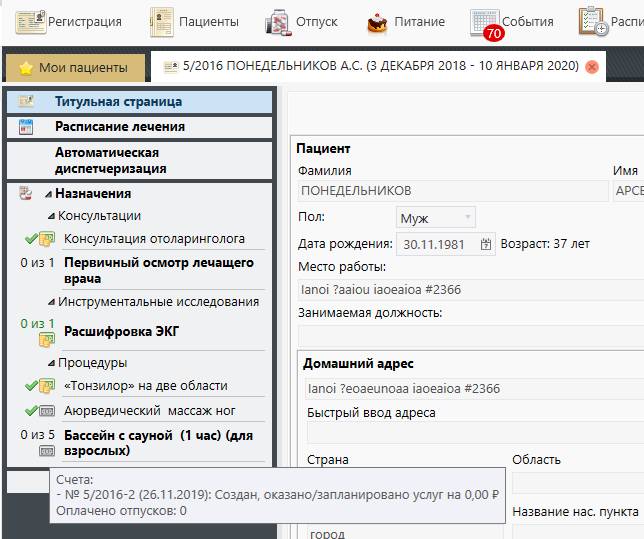
Task: Switch to Мои пациенты tab
Action: pos(74,68)
